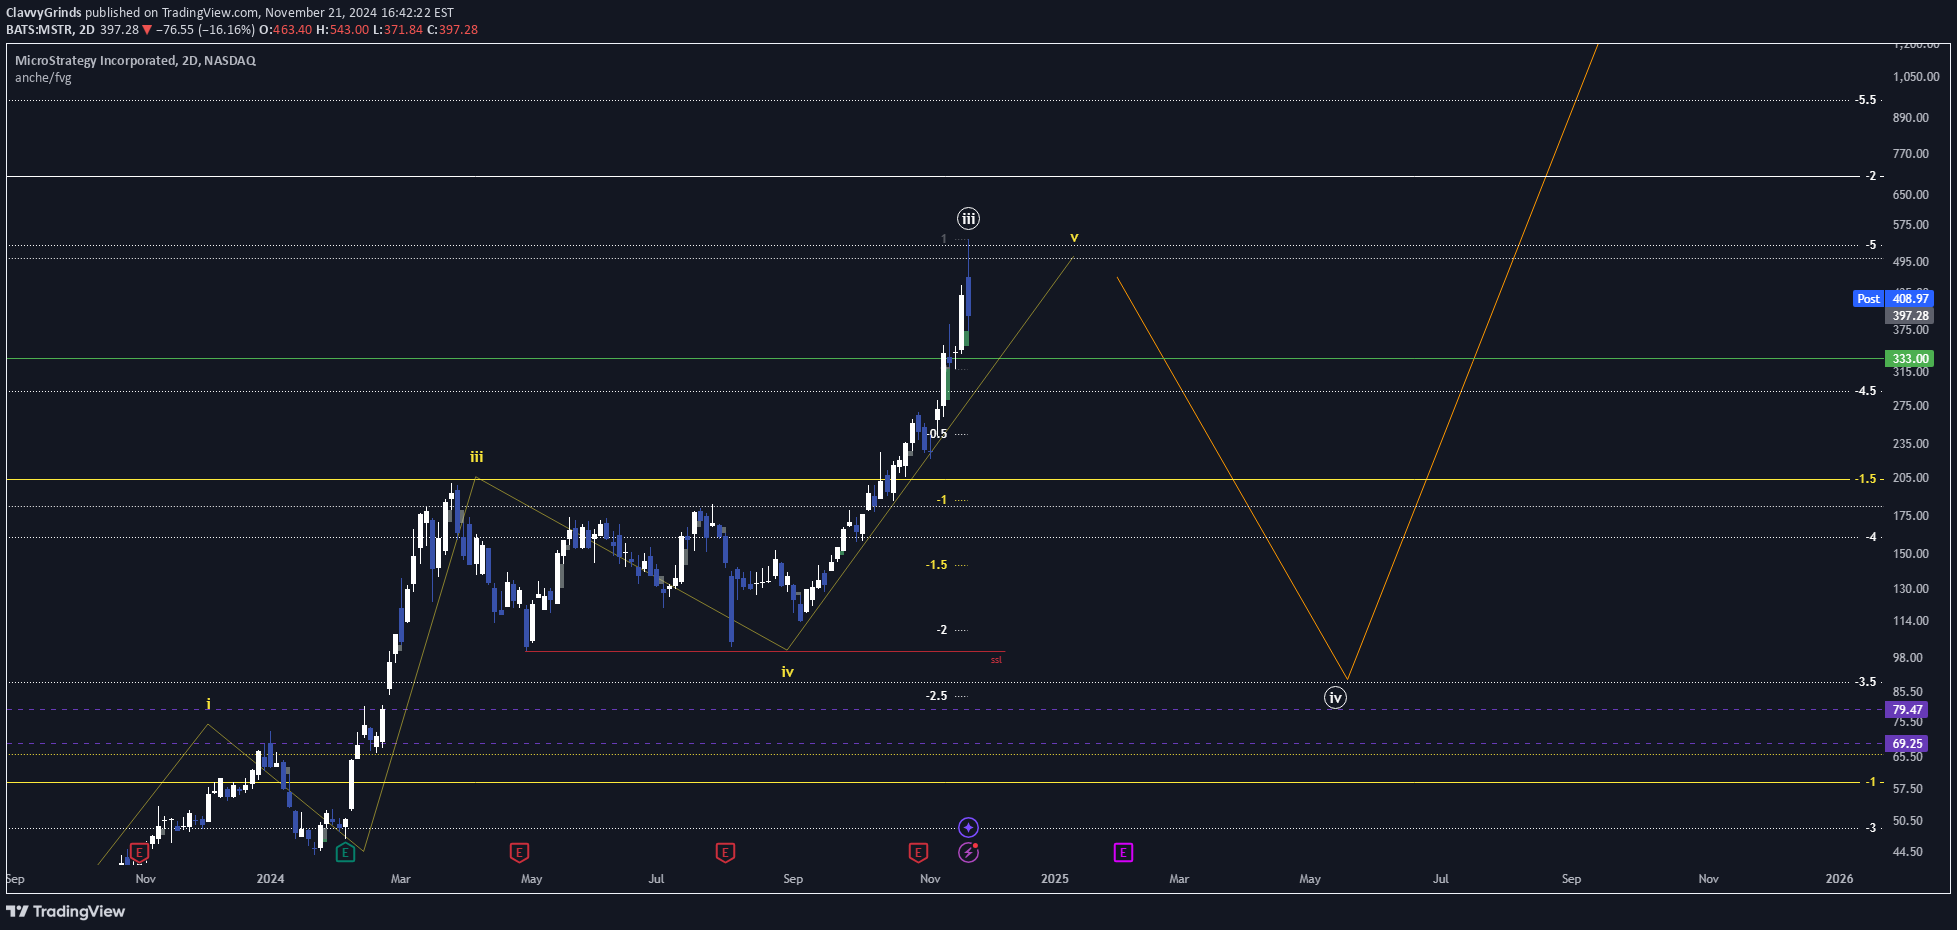1957x930 pixels.
Task: Open the magenta upcoming earnings marker in 2025
Action: point(1123,853)
